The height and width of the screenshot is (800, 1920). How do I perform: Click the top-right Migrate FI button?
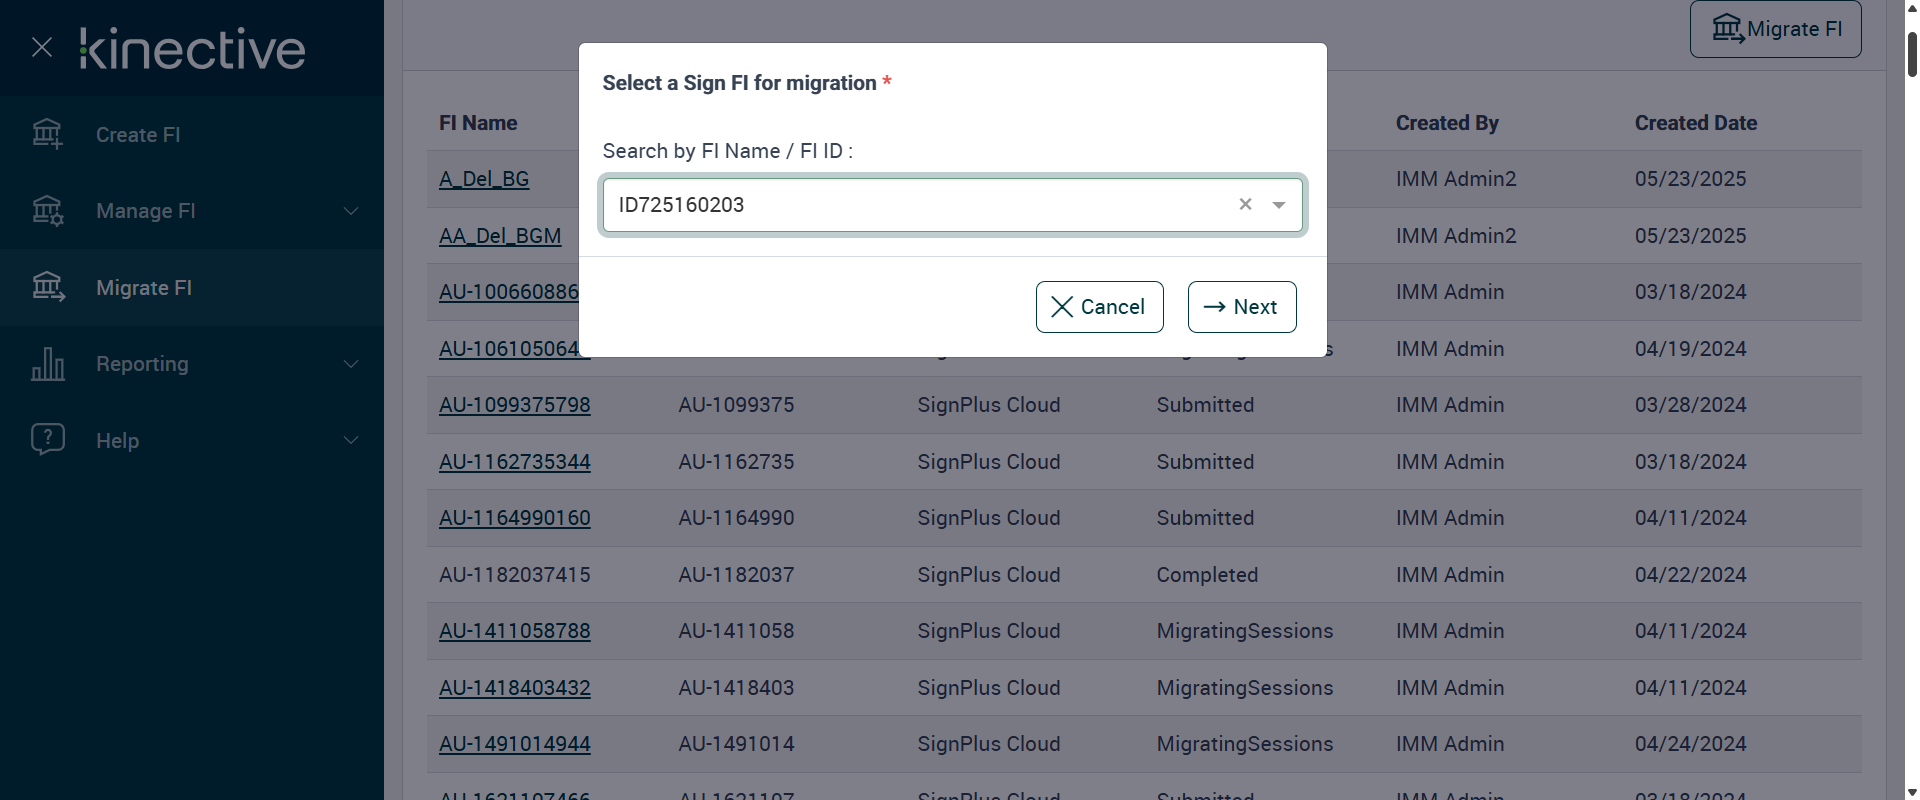1775,29
